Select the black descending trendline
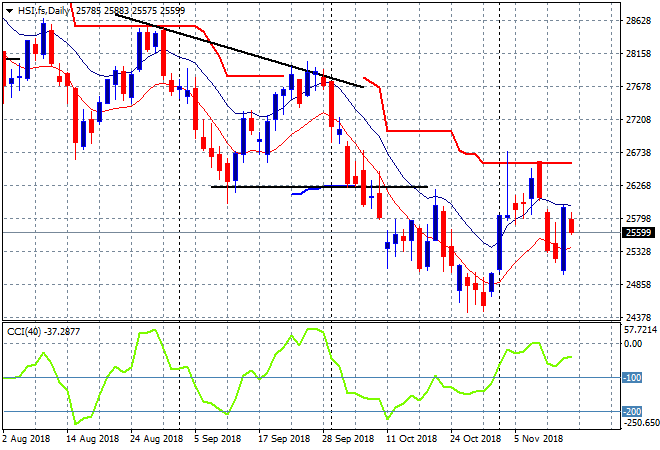The width and height of the screenshot is (660, 450). point(239,51)
